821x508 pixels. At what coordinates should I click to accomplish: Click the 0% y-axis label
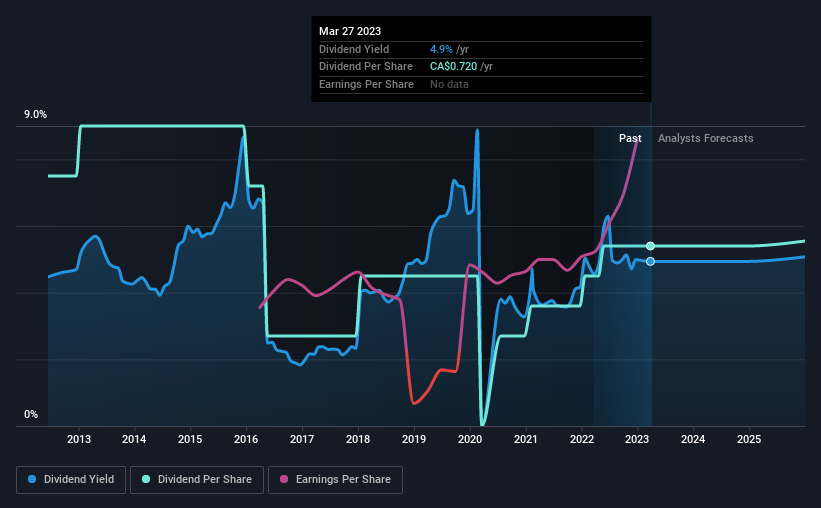[x=31, y=414]
